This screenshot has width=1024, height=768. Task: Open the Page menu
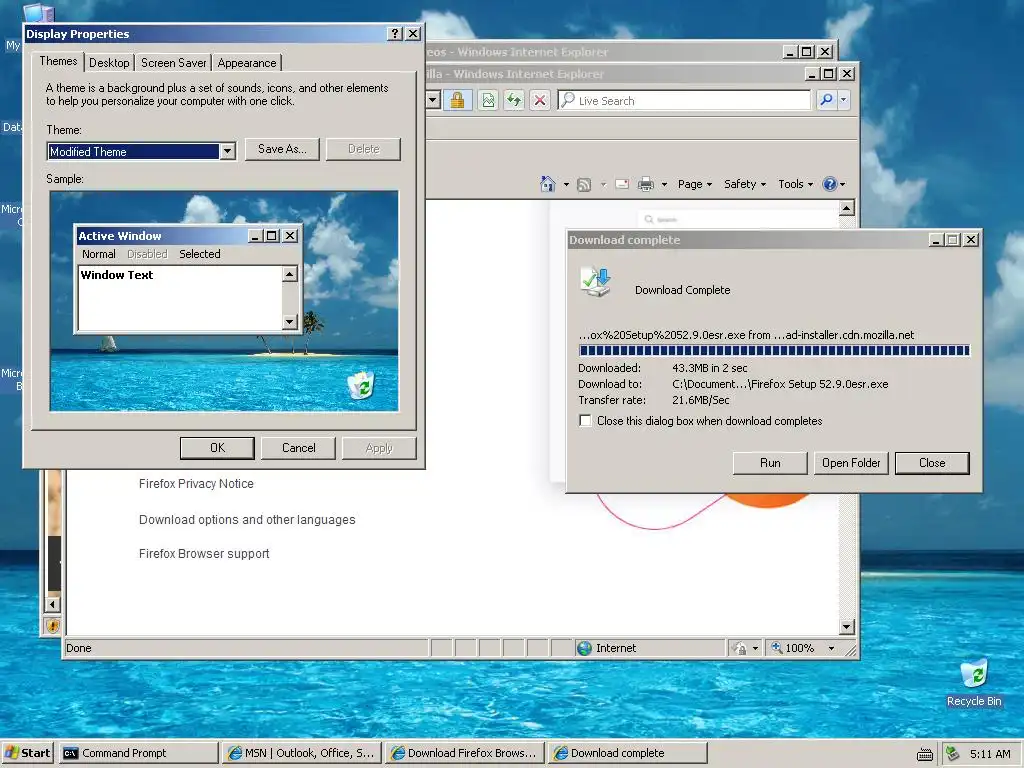(x=695, y=184)
